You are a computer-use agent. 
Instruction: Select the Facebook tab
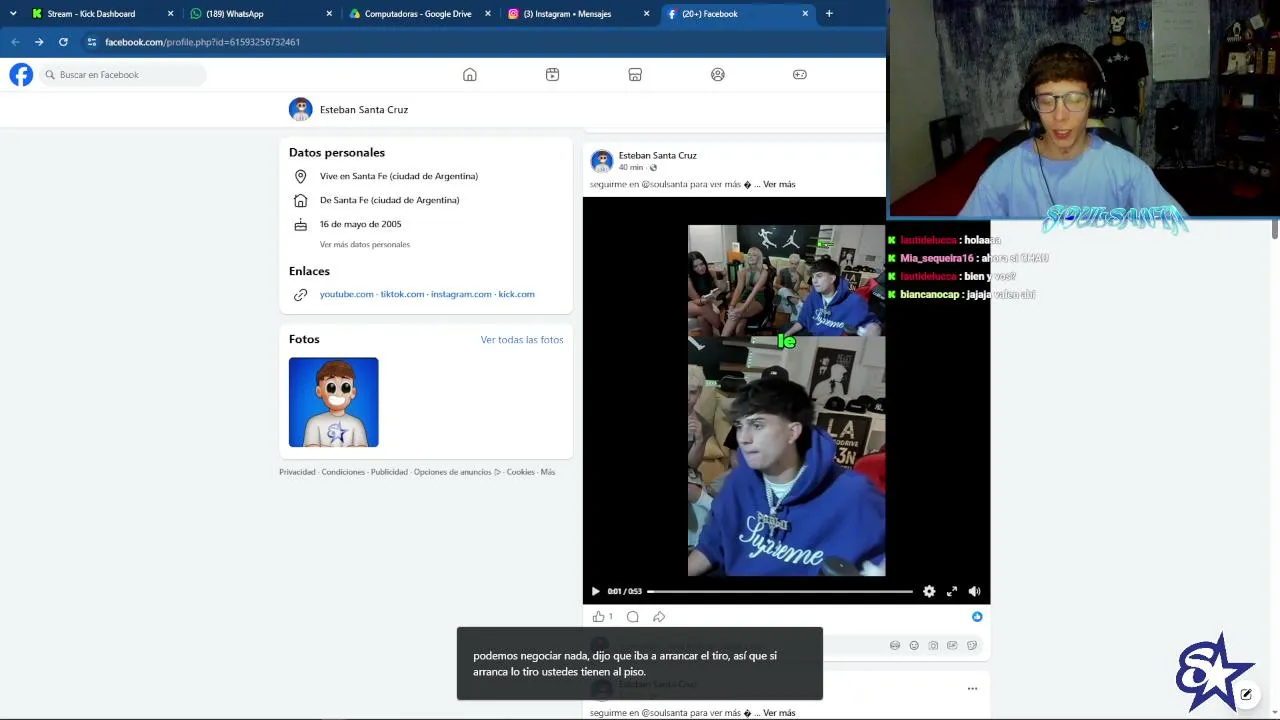pos(737,14)
